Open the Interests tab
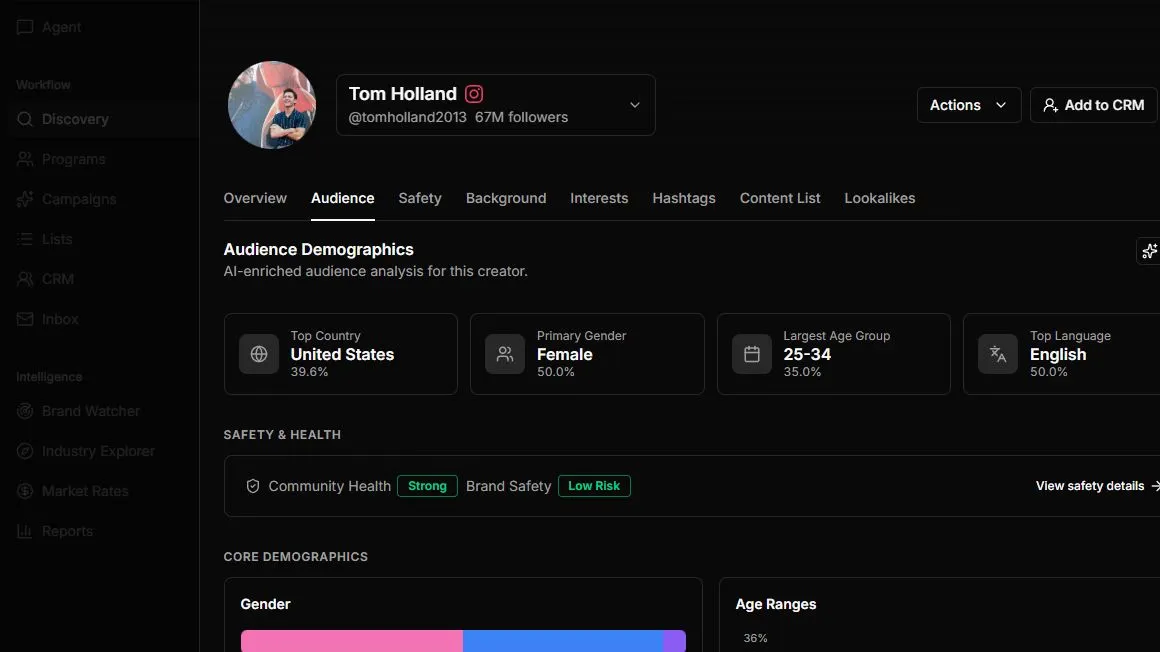The height and width of the screenshot is (652, 1160). tap(599, 198)
